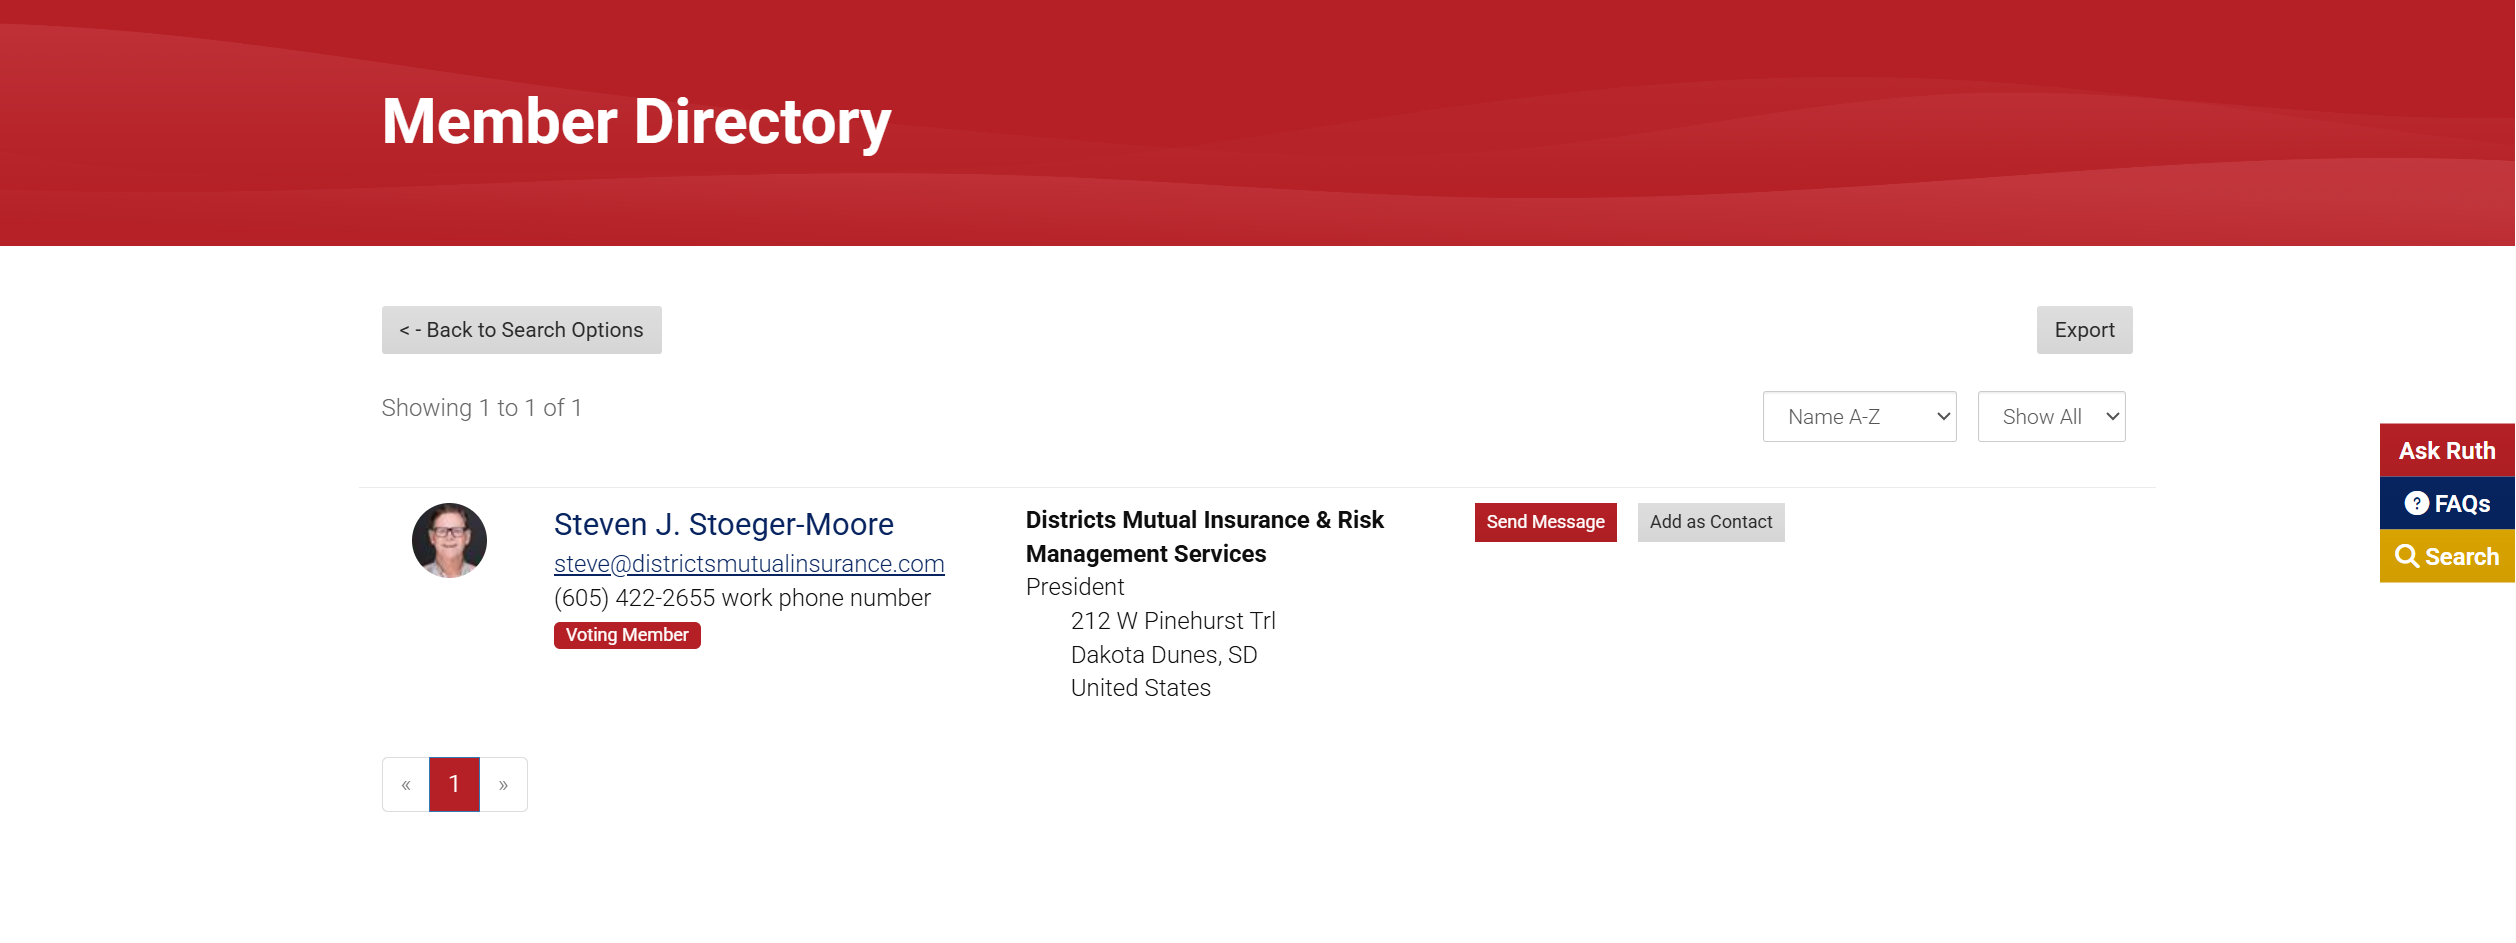Click Steven's profile photo thumbnail
This screenshot has width=2516, height=943.
pyautogui.click(x=449, y=540)
